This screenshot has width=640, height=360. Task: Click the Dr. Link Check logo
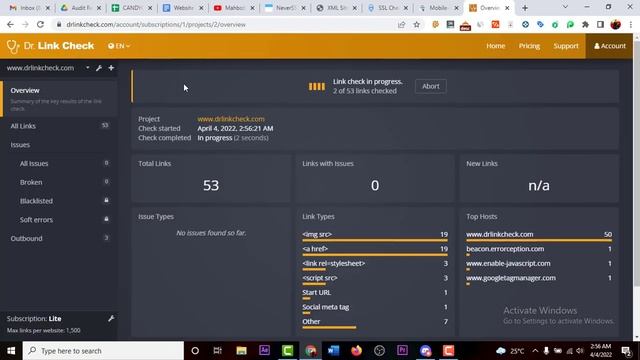pyautogui.click(x=51, y=46)
